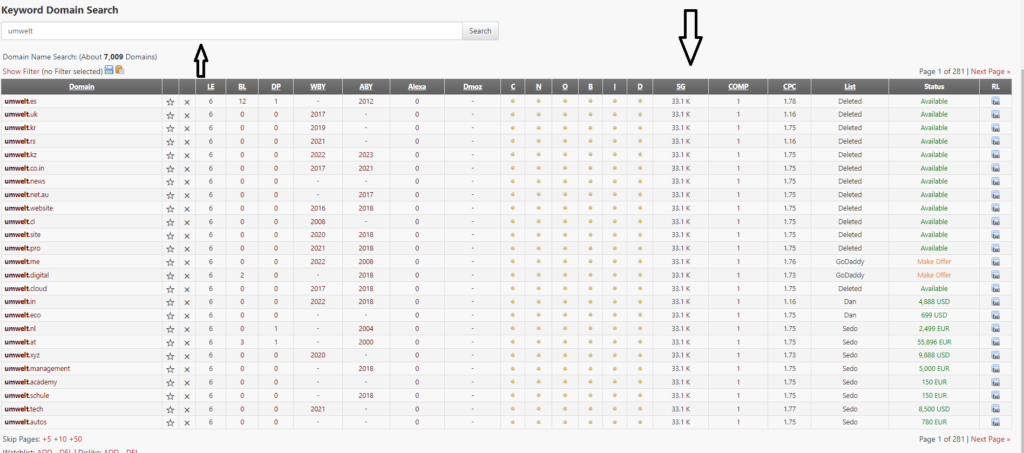Screen dimensions: 1024x453
Task: Sort table by the Domain column header
Action: 82,87
